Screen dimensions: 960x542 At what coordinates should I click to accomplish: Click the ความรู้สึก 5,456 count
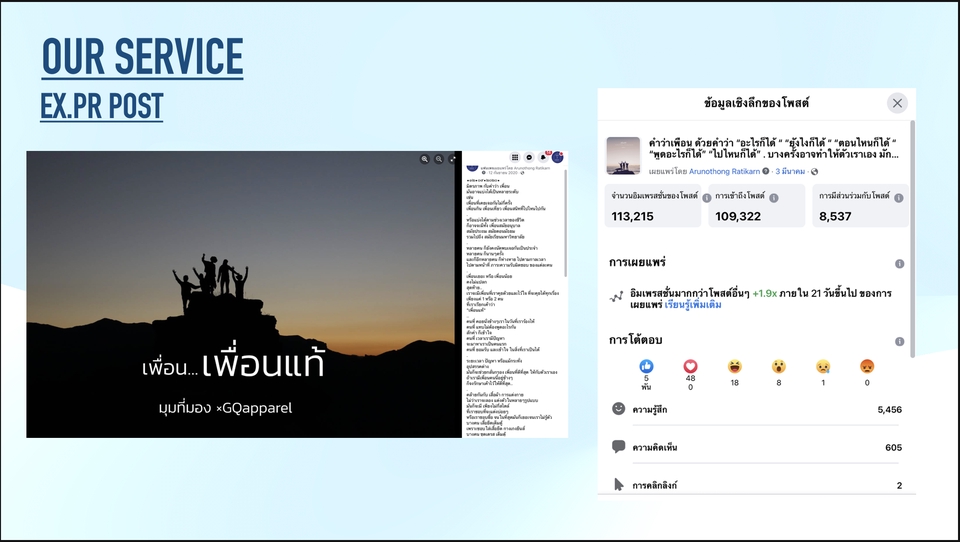pyautogui.click(x=890, y=410)
